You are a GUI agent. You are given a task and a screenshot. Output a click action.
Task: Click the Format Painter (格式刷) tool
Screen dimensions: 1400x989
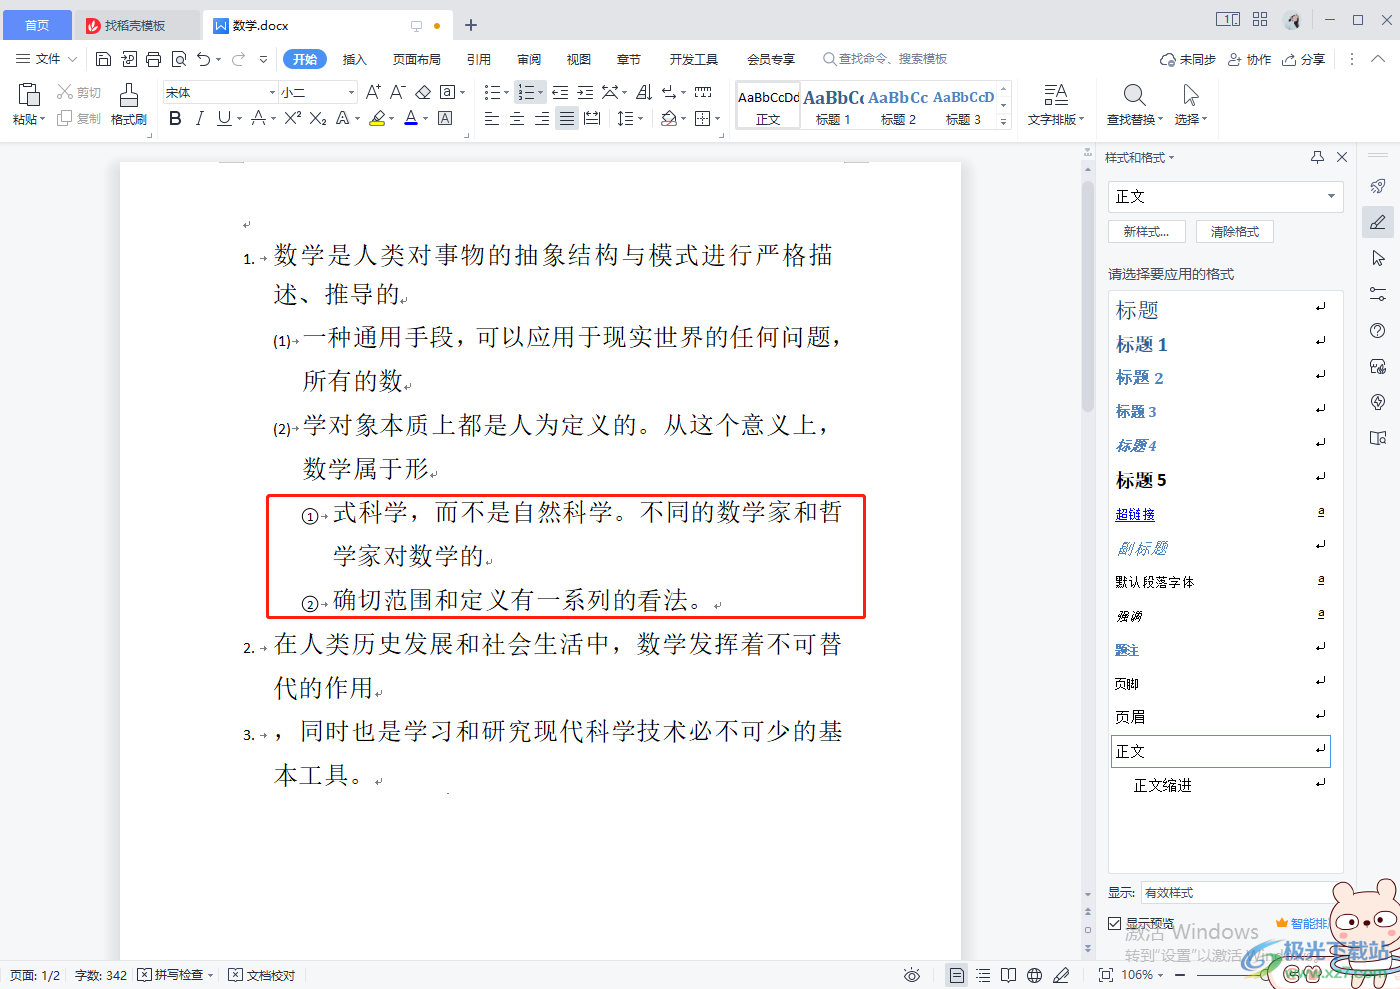129,104
